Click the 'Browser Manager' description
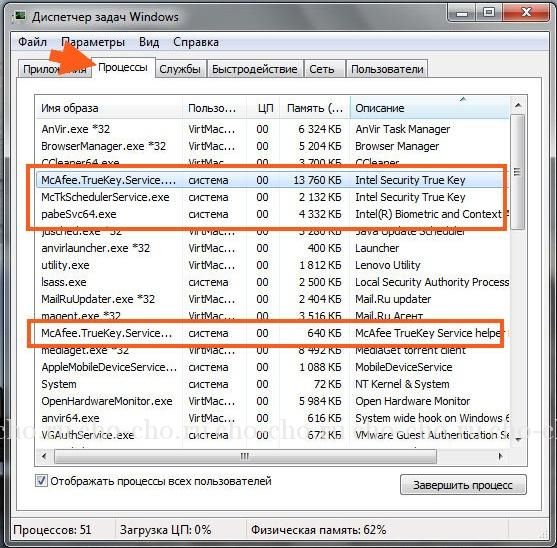Viewport: 557px width, 548px height. click(x=397, y=146)
